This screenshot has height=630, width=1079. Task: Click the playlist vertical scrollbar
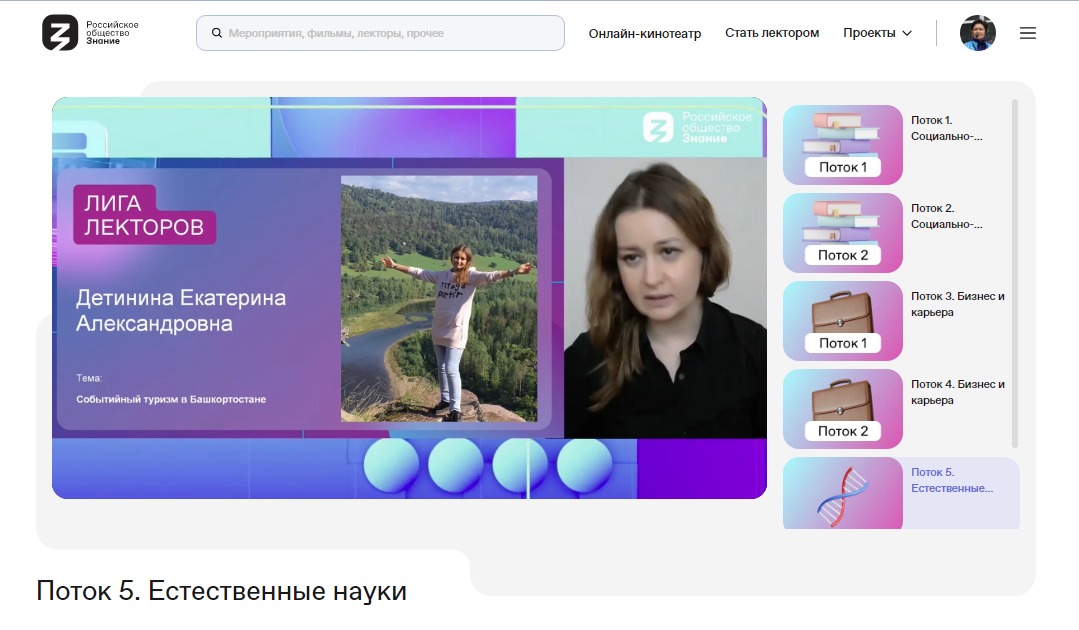[1015, 270]
